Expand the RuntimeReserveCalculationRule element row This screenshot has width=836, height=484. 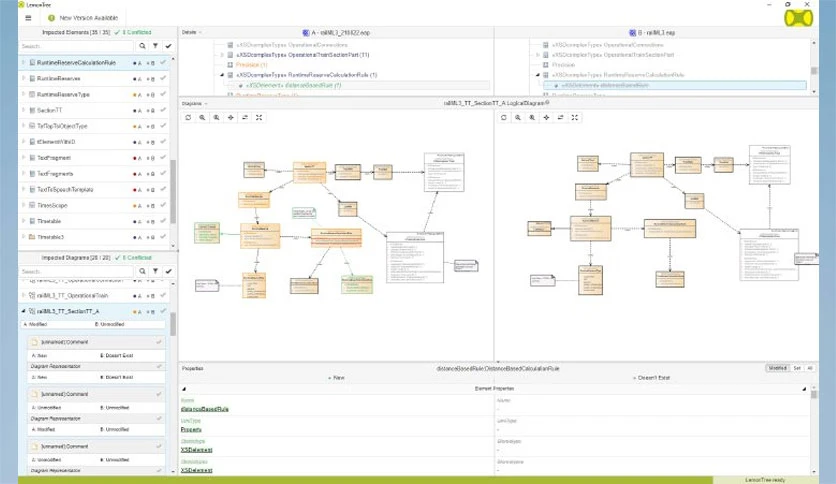[23, 62]
